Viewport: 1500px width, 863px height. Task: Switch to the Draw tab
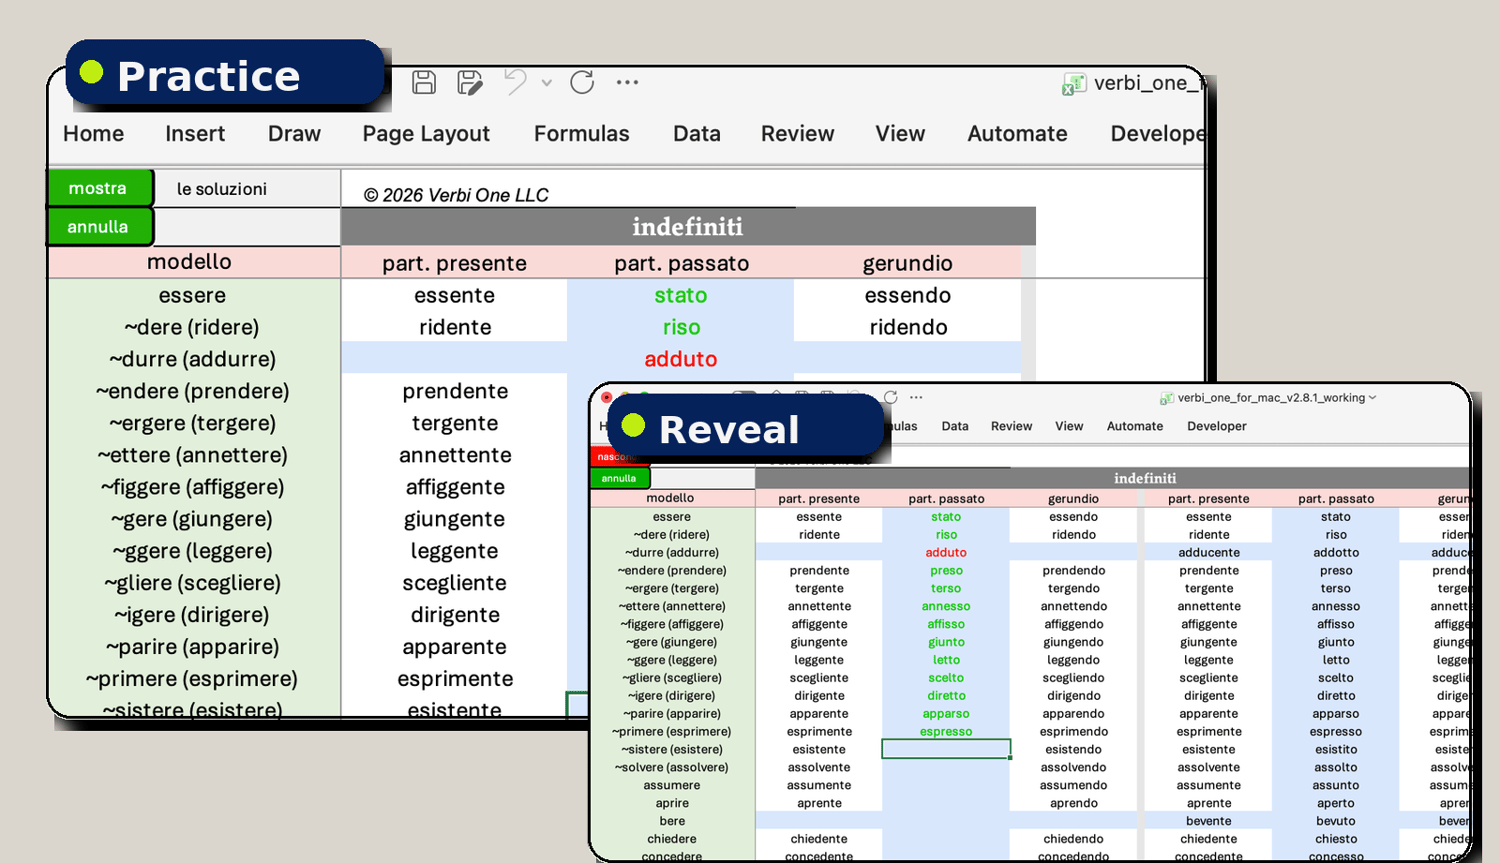tap(294, 134)
